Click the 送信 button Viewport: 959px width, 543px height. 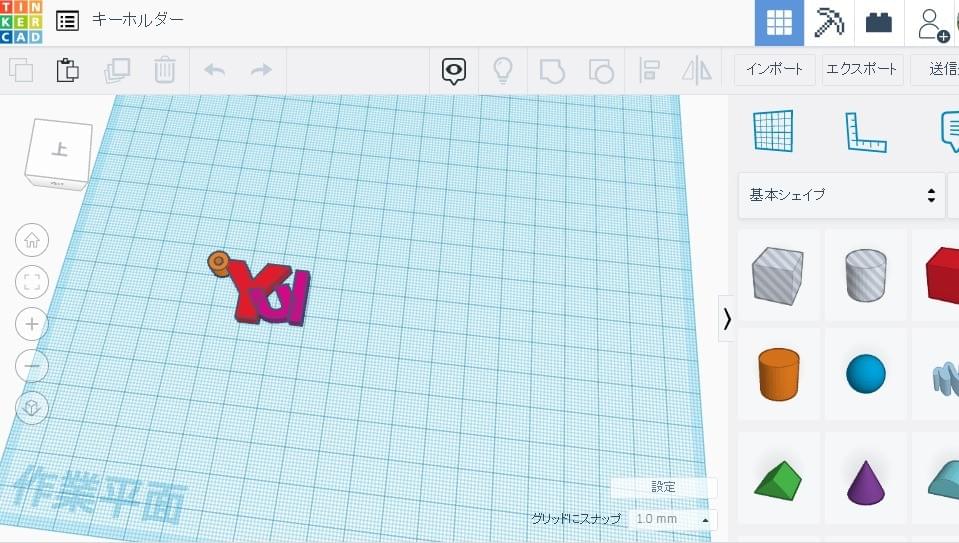click(x=935, y=70)
